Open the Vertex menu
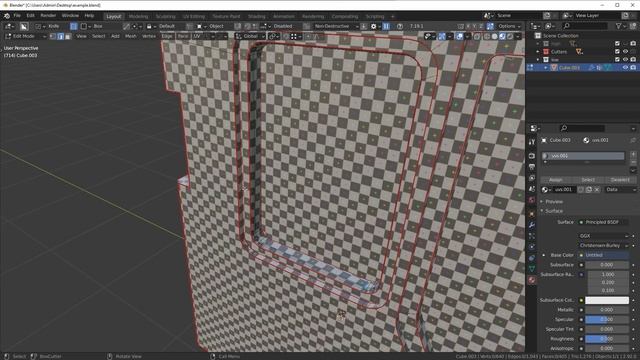The image size is (640, 360). pyautogui.click(x=149, y=36)
